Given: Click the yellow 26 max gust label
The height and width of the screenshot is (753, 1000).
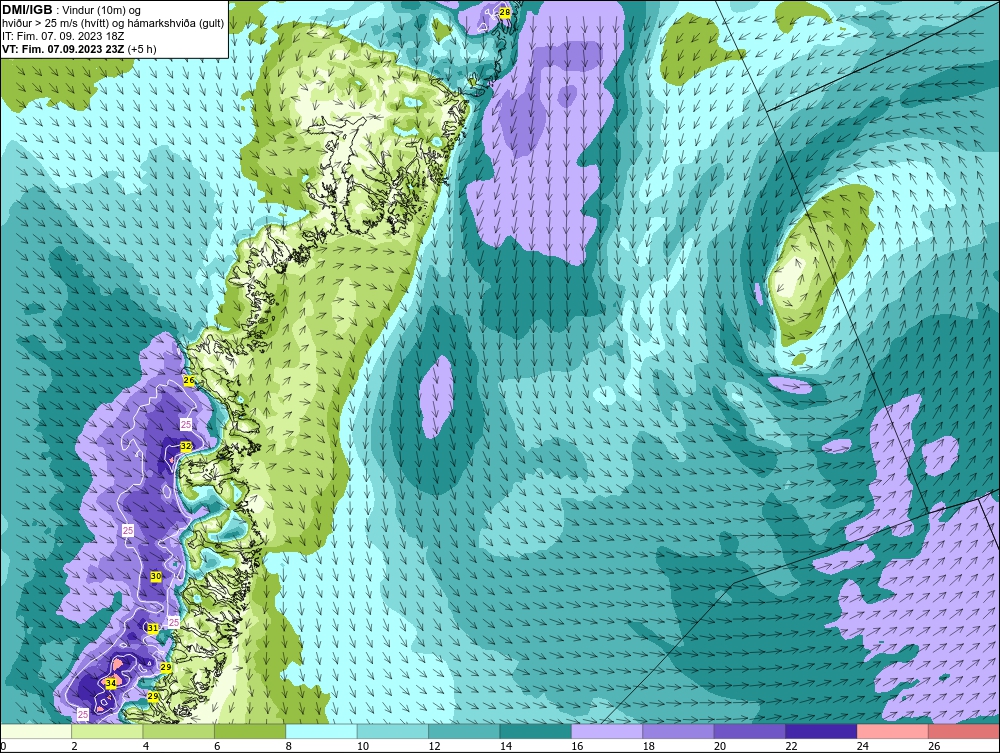Looking at the screenshot, I should pos(189,381).
